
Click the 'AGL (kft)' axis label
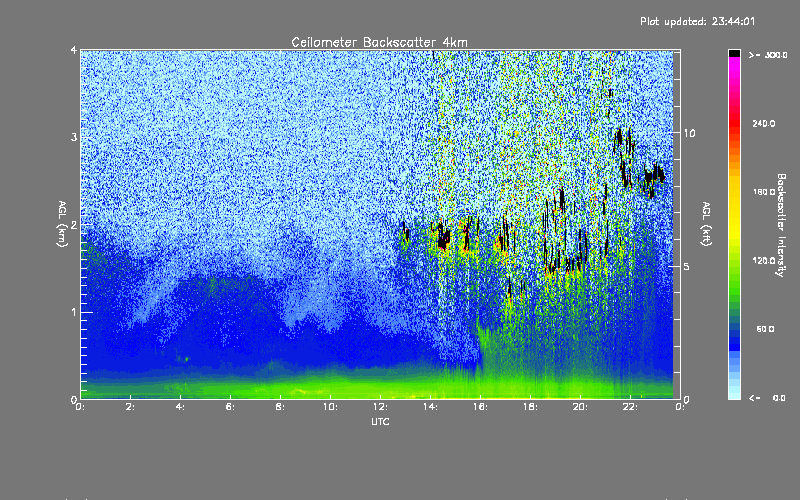tap(707, 224)
